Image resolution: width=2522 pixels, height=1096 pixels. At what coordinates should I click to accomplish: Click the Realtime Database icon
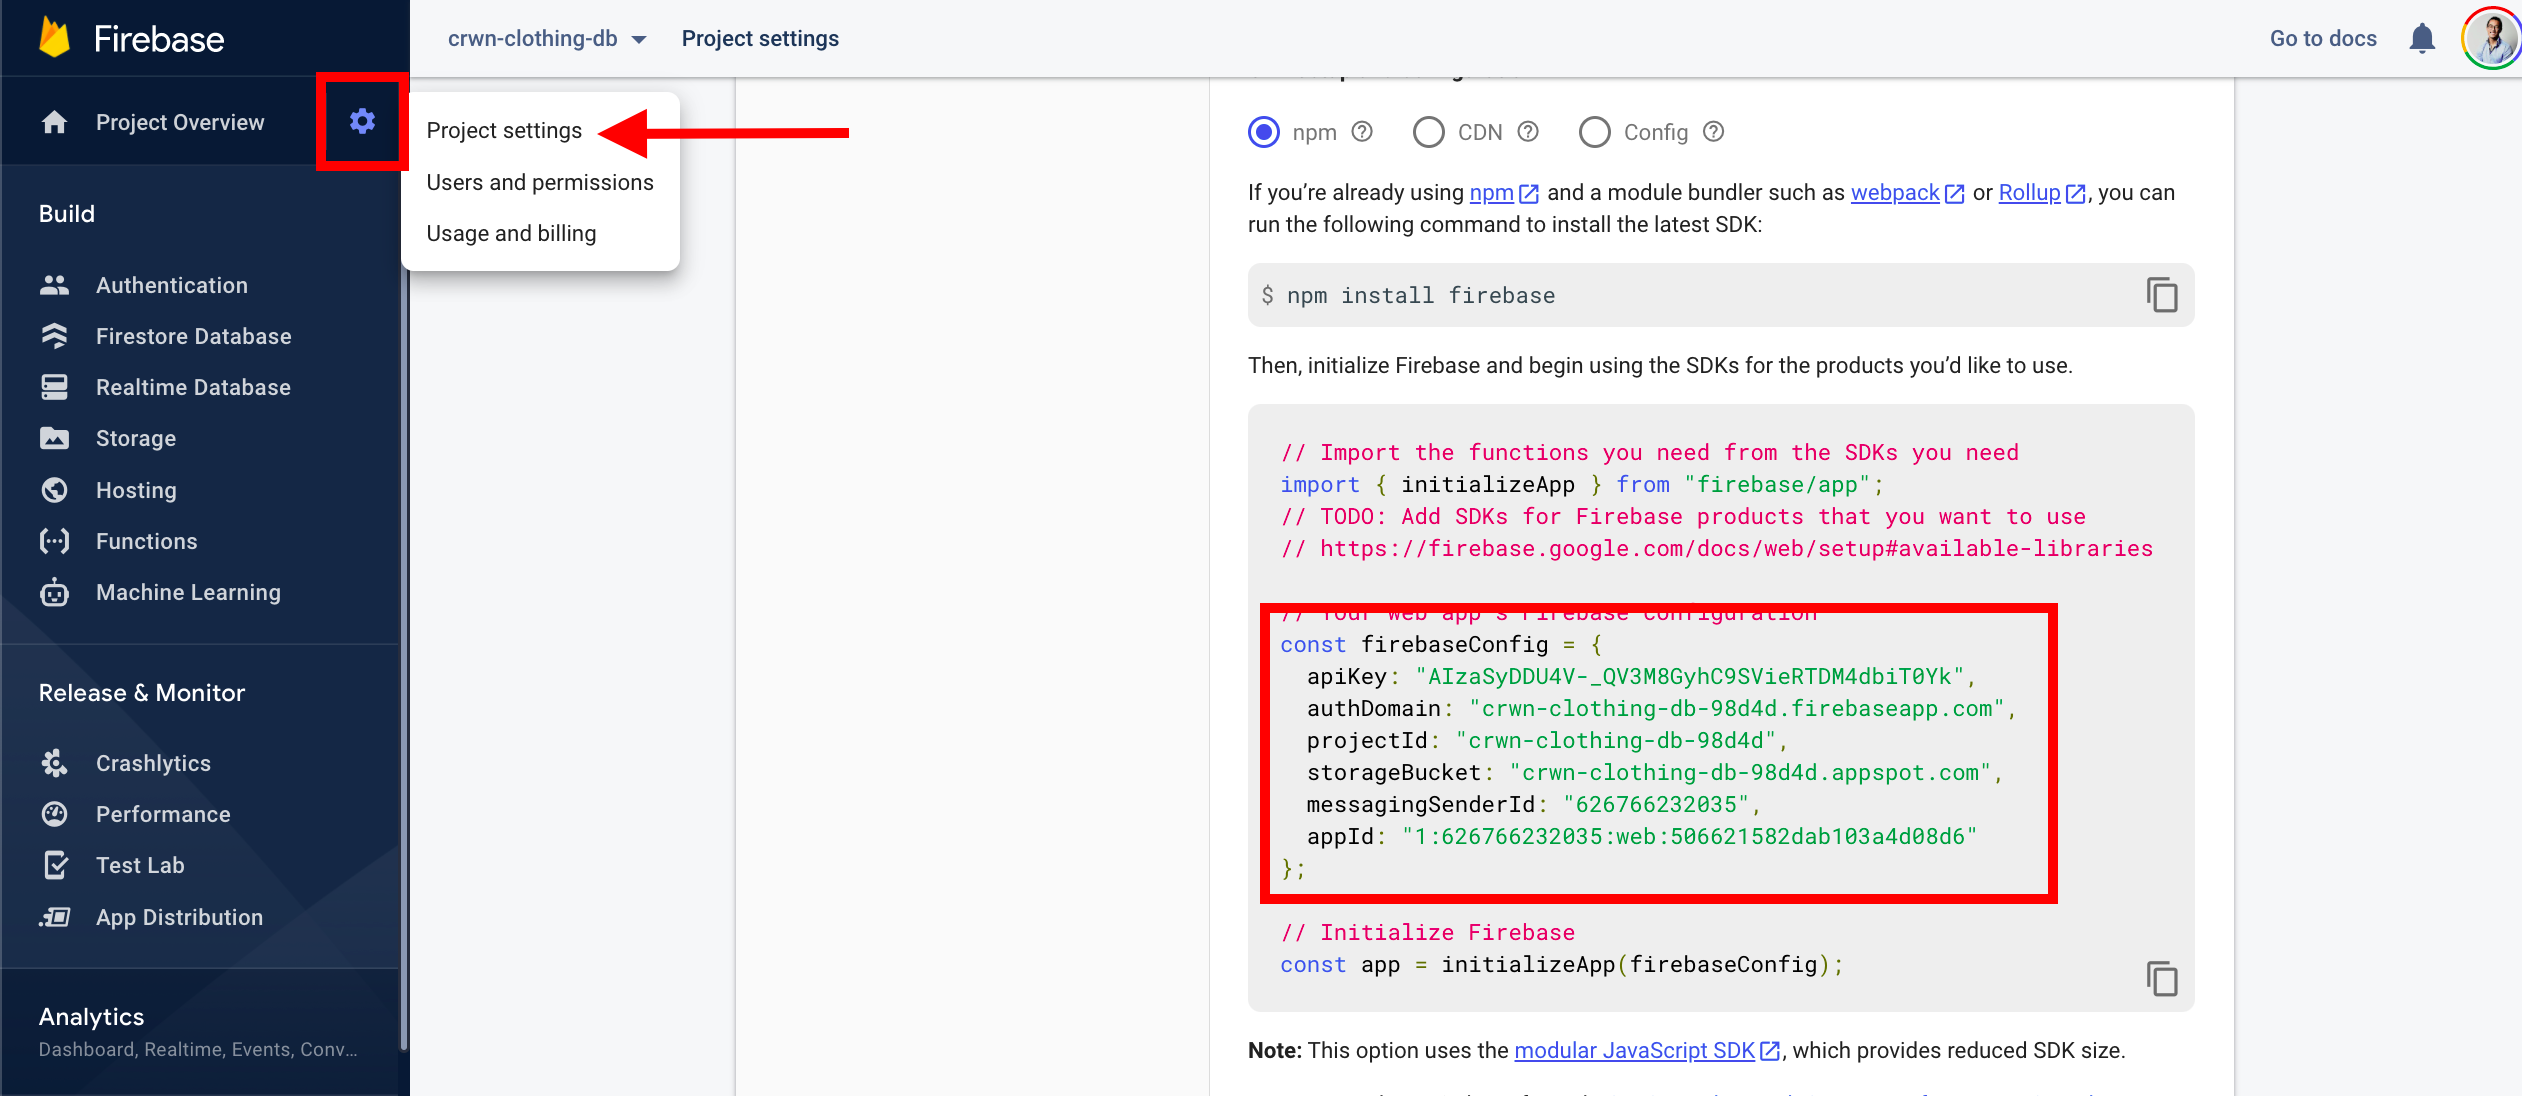click(54, 387)
